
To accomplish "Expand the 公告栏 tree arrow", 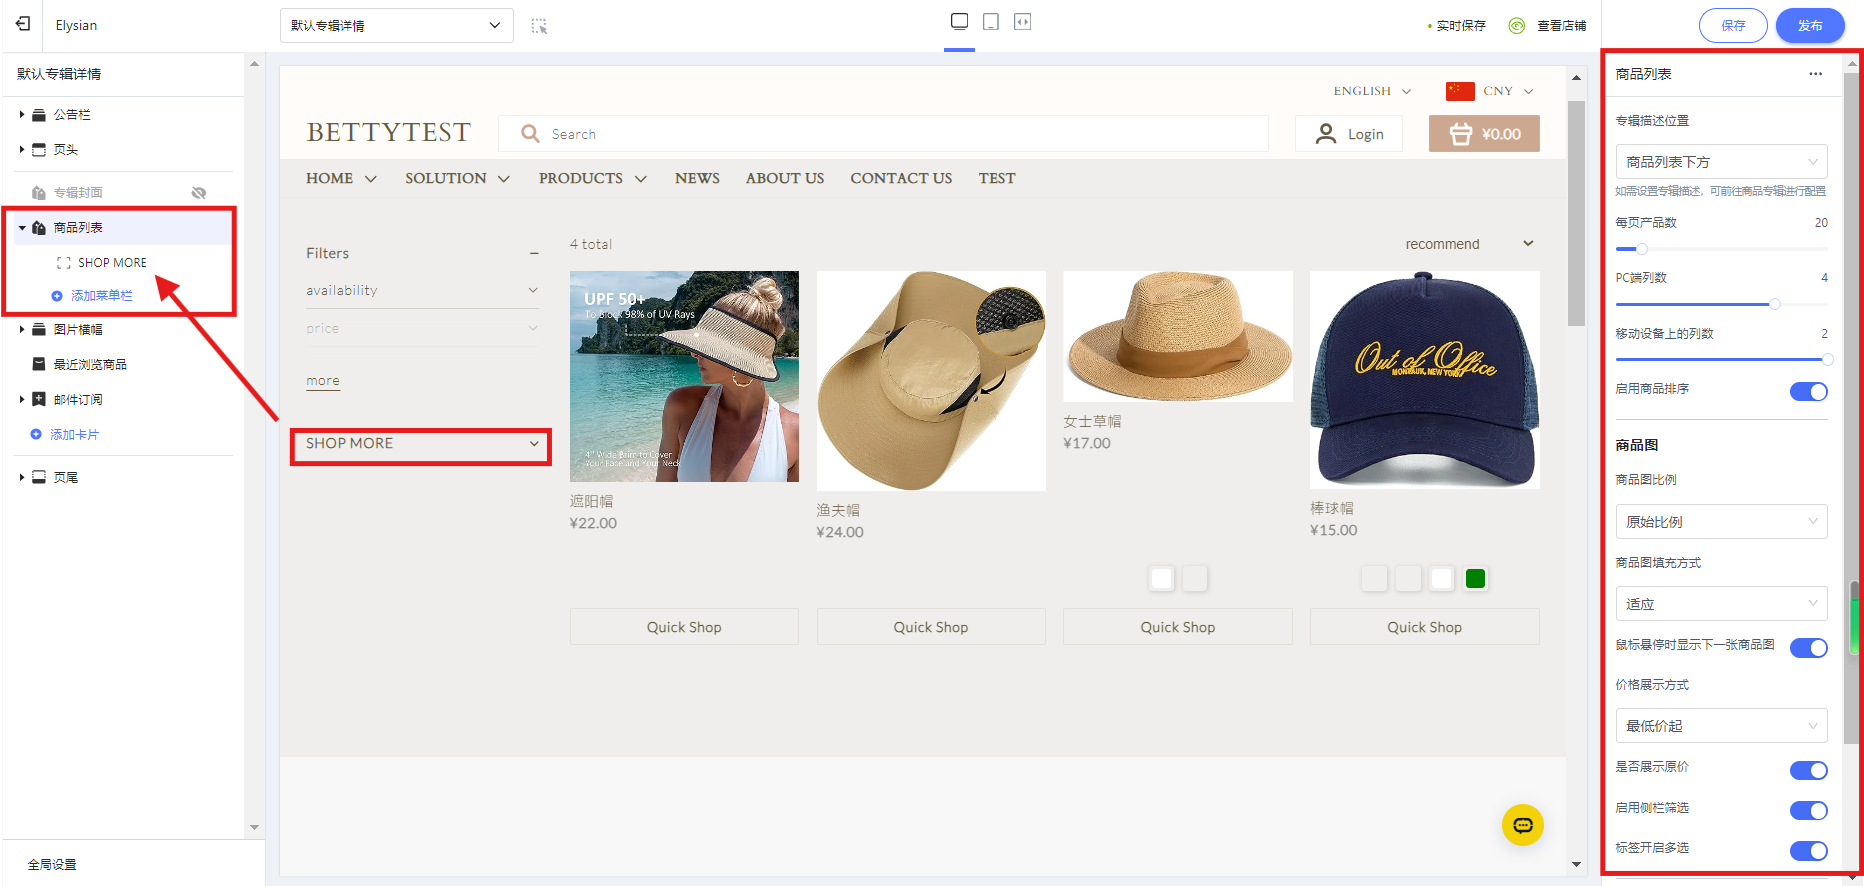I will [22, 115].
